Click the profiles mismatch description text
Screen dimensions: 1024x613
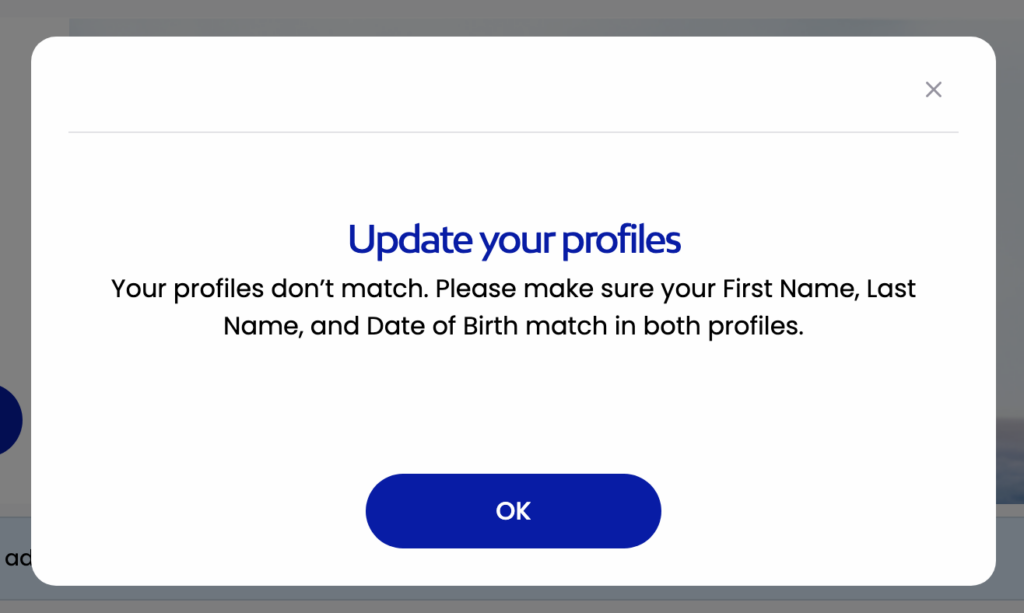point(513,306)
